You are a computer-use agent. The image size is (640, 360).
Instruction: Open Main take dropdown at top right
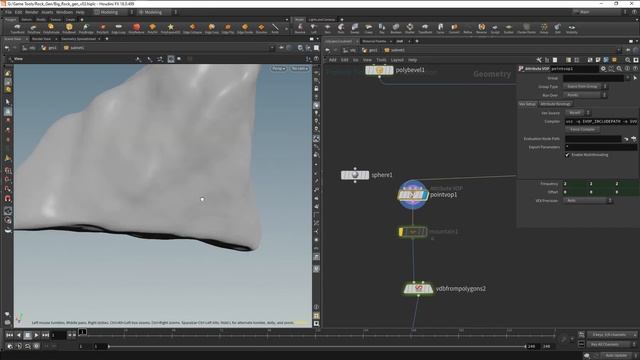tap(600, 12)
